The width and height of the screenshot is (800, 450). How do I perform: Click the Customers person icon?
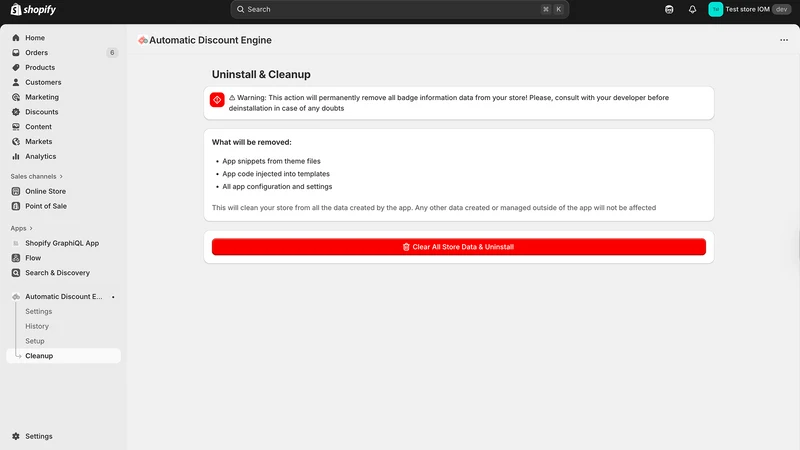pos(16,82)
